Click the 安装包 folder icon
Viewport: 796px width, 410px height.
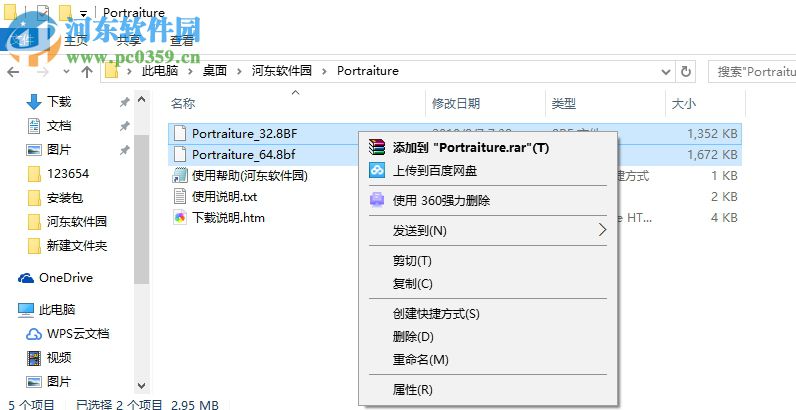coord(34,198)
